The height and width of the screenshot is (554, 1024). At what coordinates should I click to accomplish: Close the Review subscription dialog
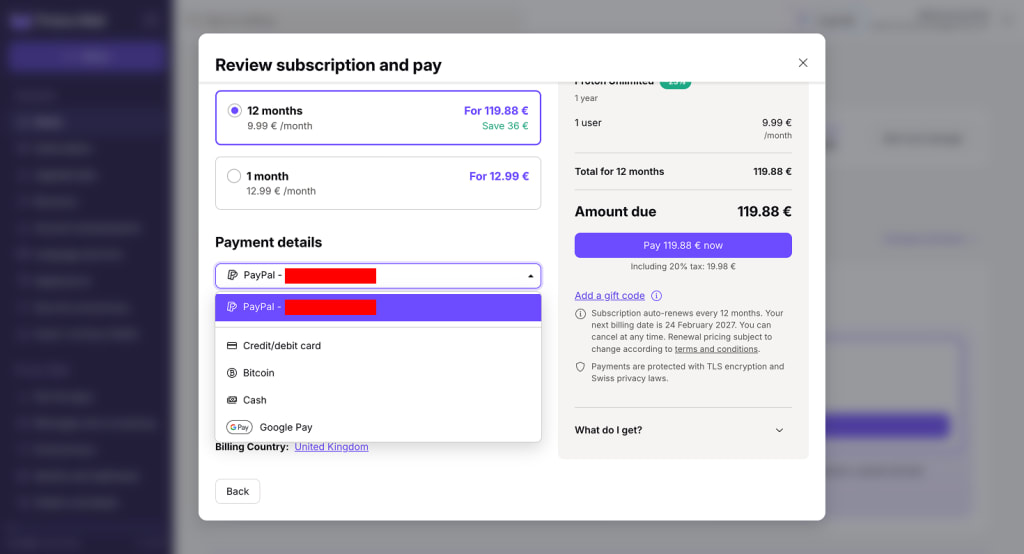pyautogui.click(x=803, y=63)
